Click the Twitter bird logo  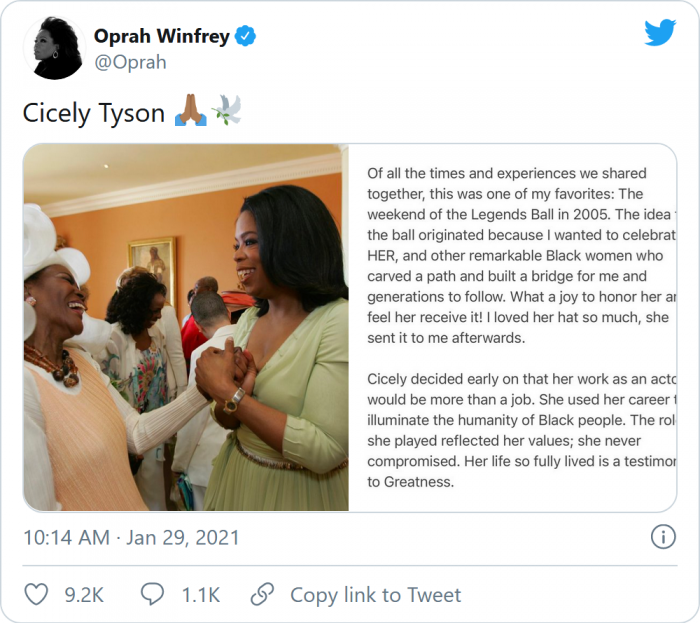tap(660, 33)
